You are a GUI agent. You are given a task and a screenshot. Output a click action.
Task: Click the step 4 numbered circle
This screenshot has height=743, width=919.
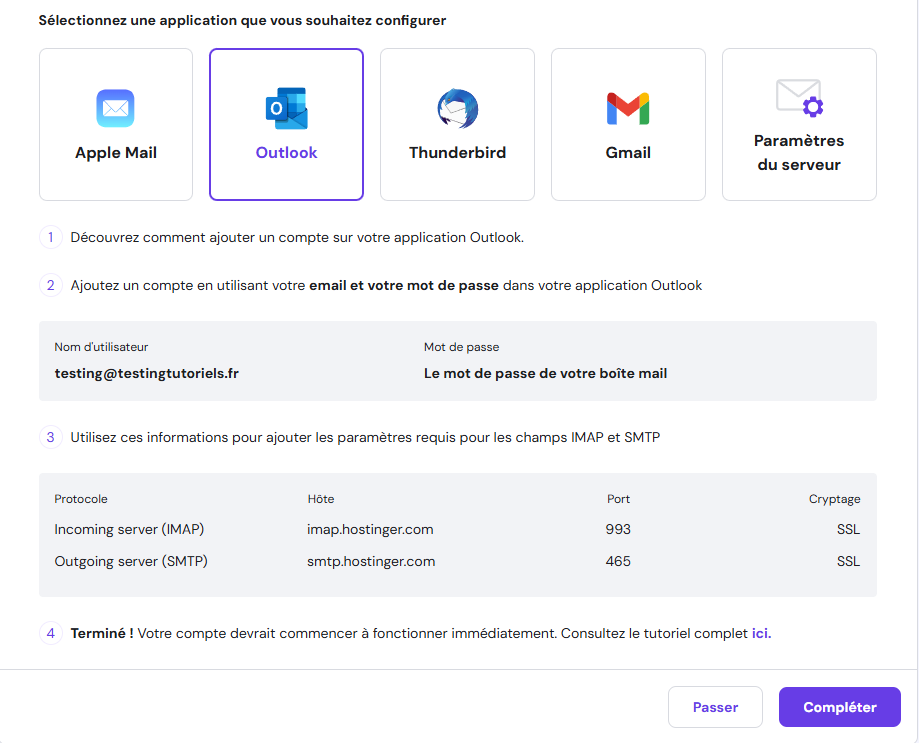(x=50, y=633)
